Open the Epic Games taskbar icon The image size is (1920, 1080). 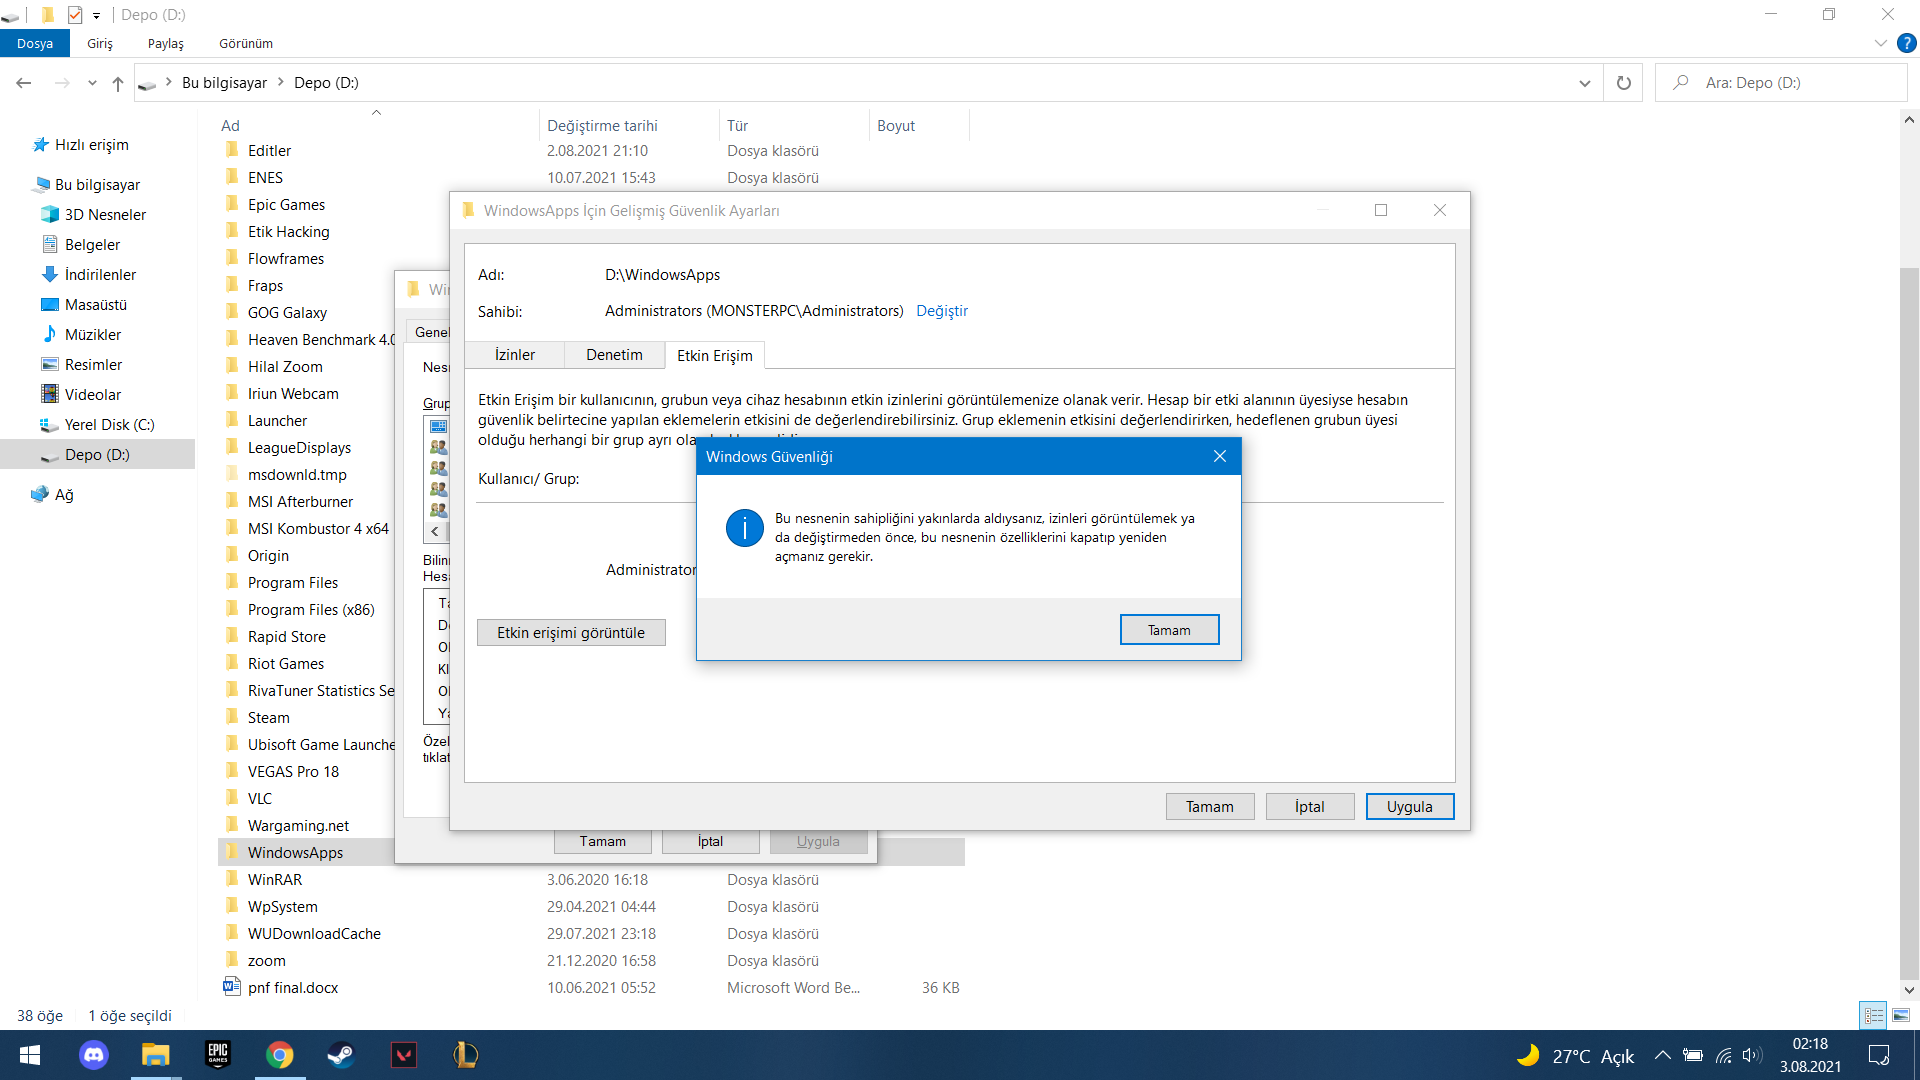click(x=218, y=1055)
